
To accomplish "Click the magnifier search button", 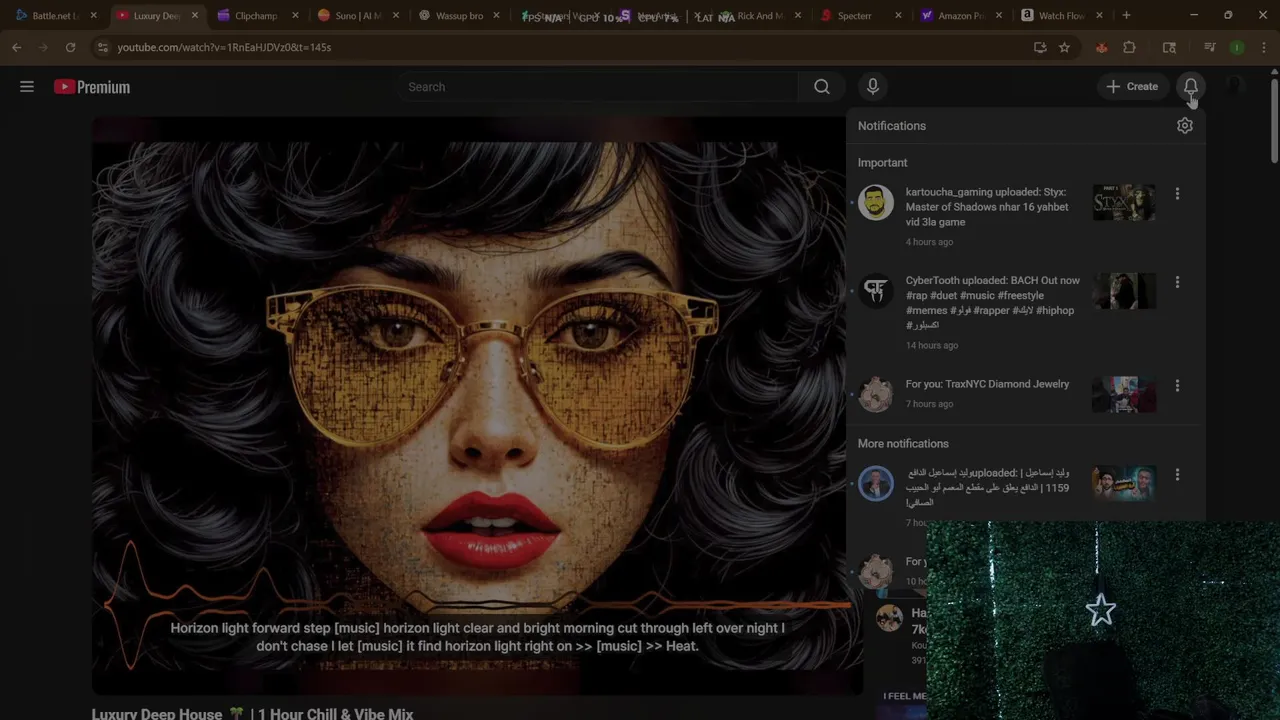I will point(822,87).
